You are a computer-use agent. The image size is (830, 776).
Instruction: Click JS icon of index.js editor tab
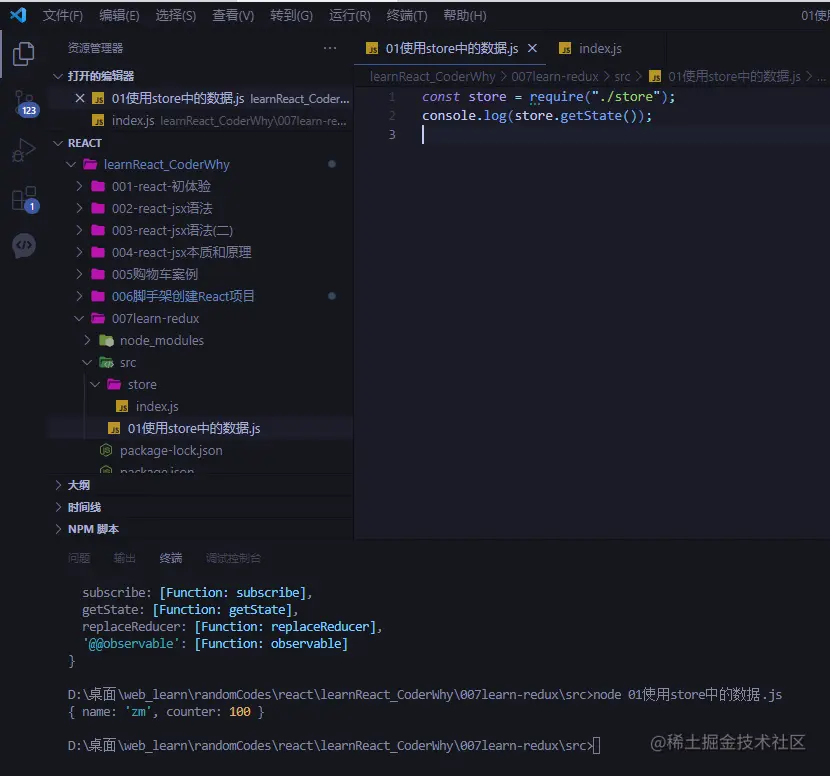click(565, 49)
